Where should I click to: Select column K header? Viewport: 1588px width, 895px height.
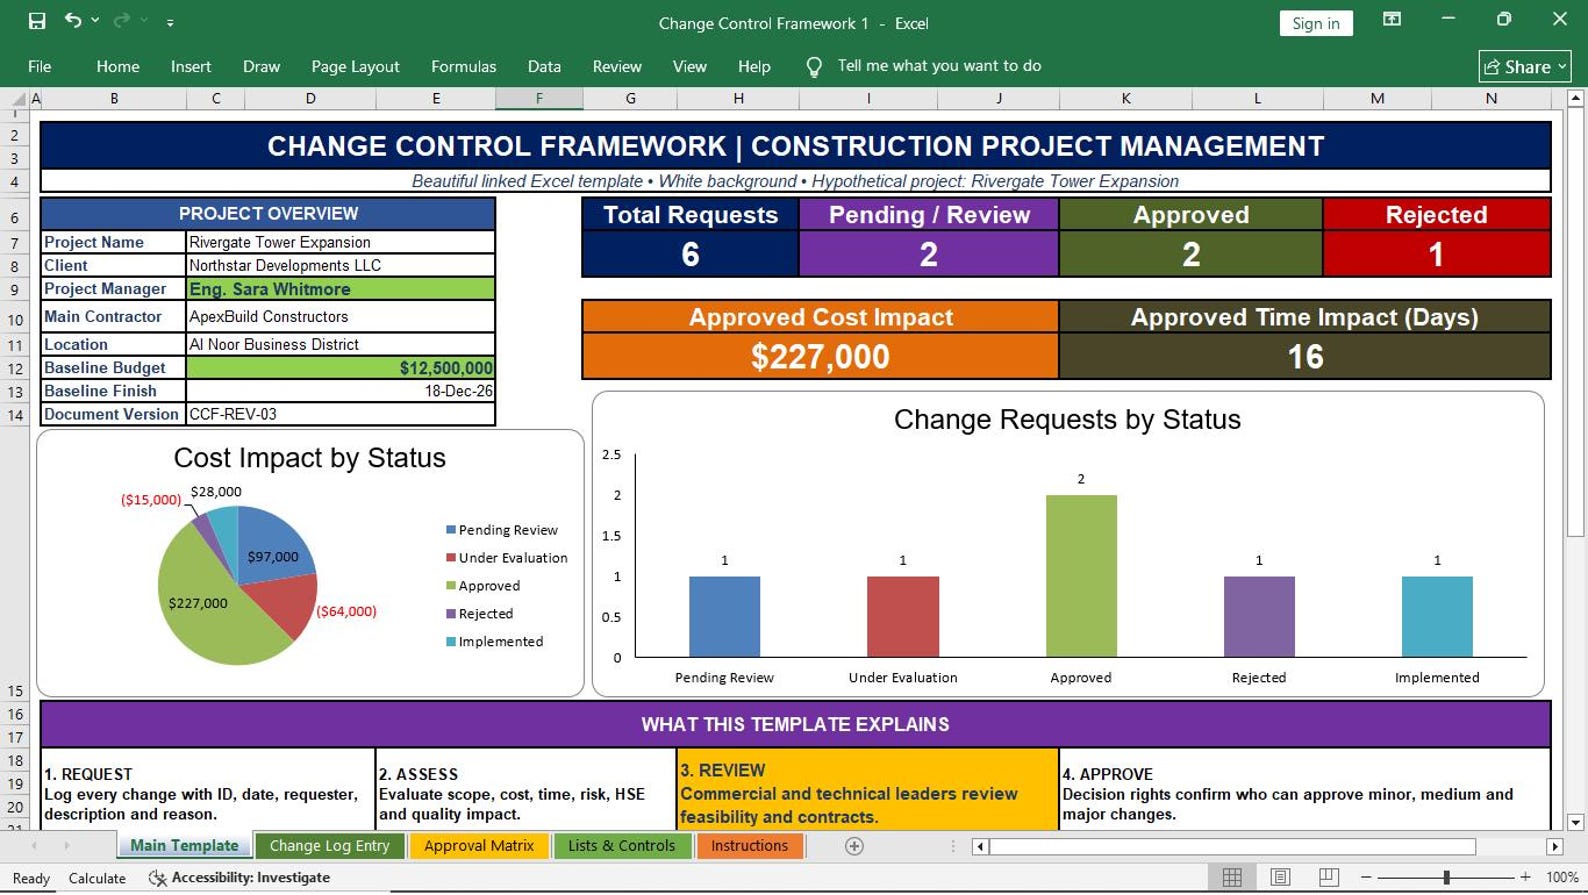(x=1126, y=98)
